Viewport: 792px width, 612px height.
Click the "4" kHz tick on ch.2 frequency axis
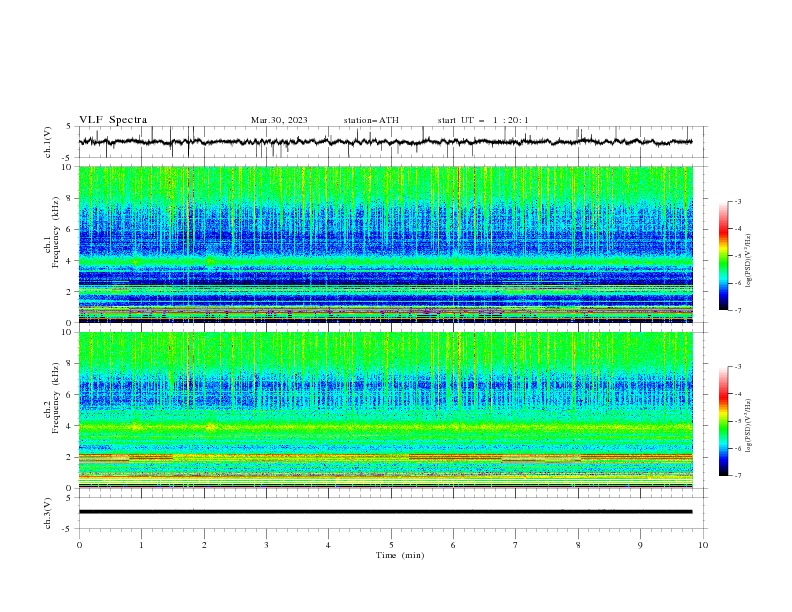(70, 426)
